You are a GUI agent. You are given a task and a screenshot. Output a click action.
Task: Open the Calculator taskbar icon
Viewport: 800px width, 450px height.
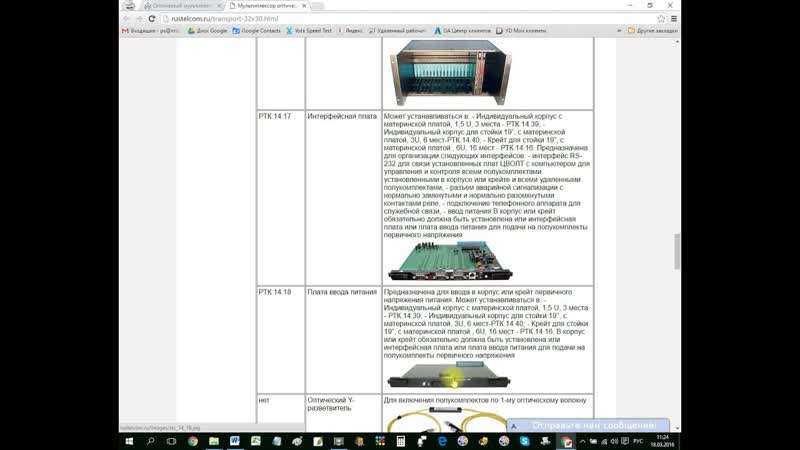[x=401, y=441]
